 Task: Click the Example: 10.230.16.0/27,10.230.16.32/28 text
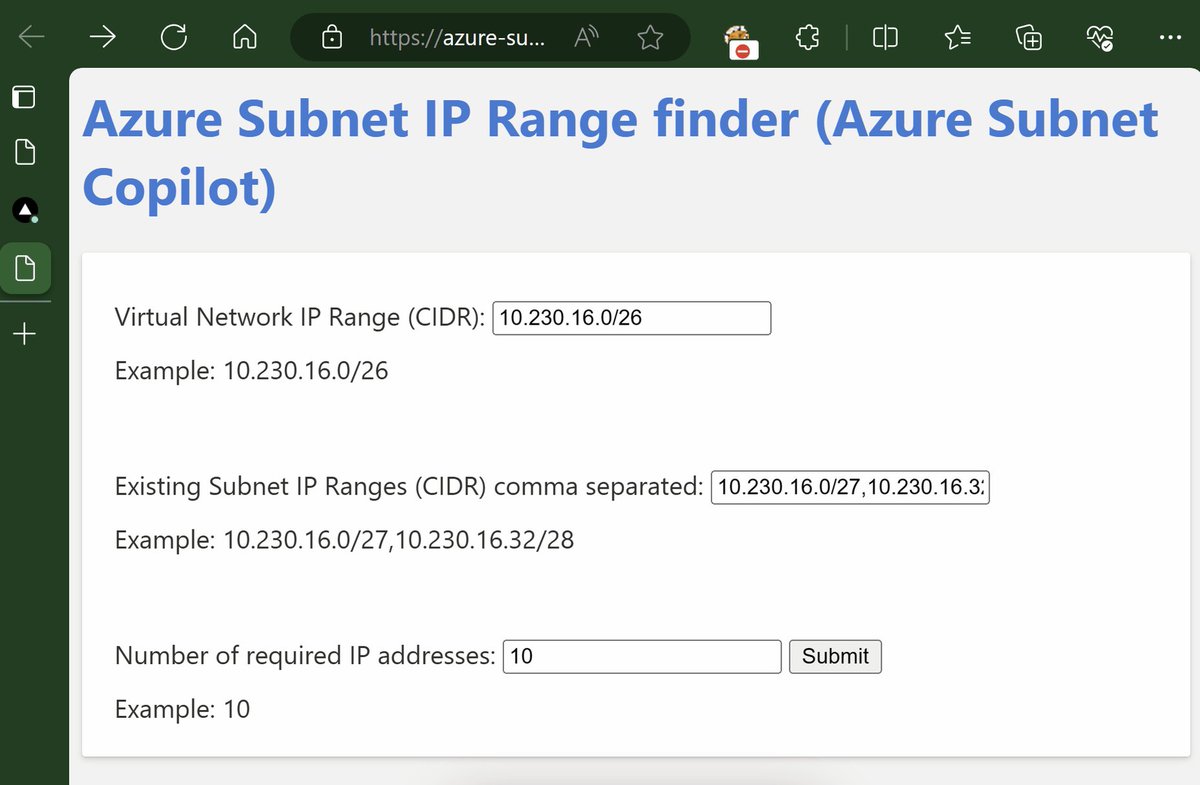click(x=345, y=541)
